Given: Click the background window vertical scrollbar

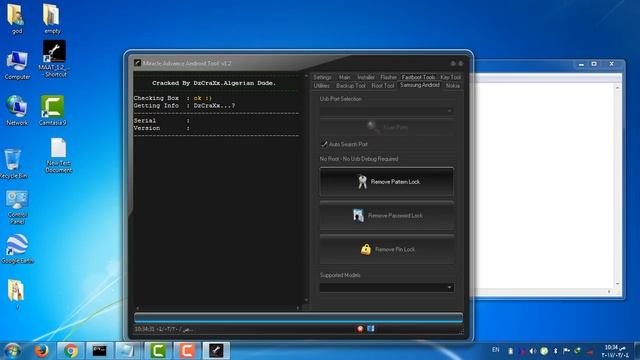Looking at the screenshot, I should pyautogui.click(x=617, y=186).
